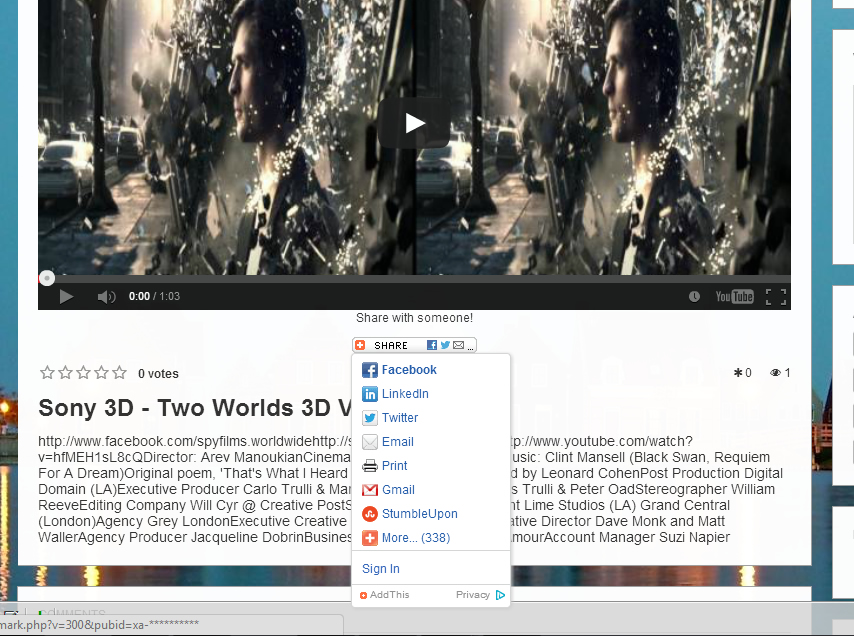Screen dimensions: 854x636
Task: Click the Twitter bird icon
Action: (370, 418)
